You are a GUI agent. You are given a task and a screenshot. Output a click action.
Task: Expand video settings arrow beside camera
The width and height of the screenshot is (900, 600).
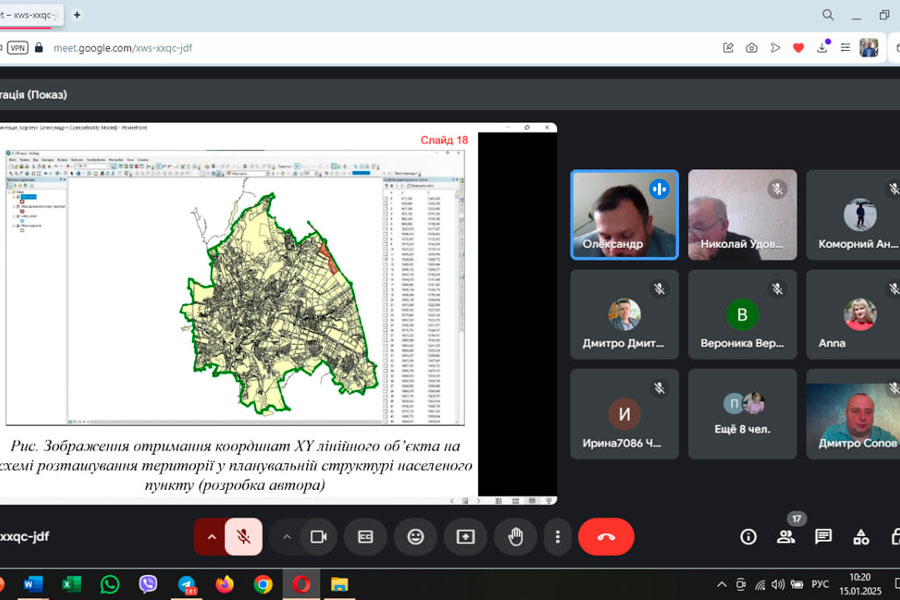coord(287,537)
